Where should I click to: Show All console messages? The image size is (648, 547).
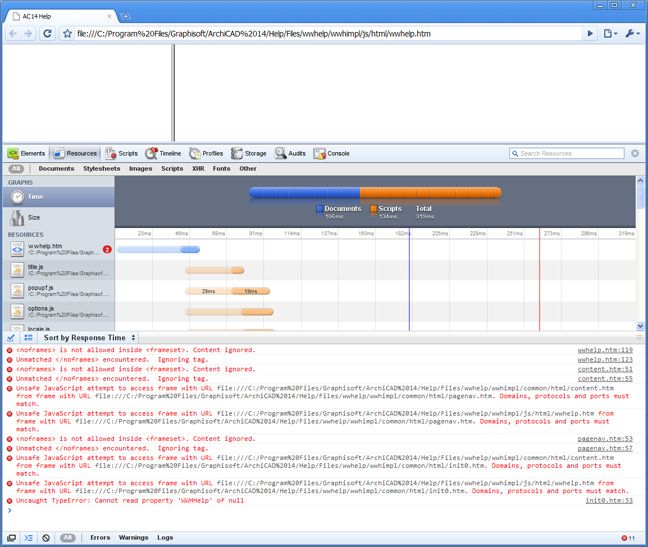point(68,537)
